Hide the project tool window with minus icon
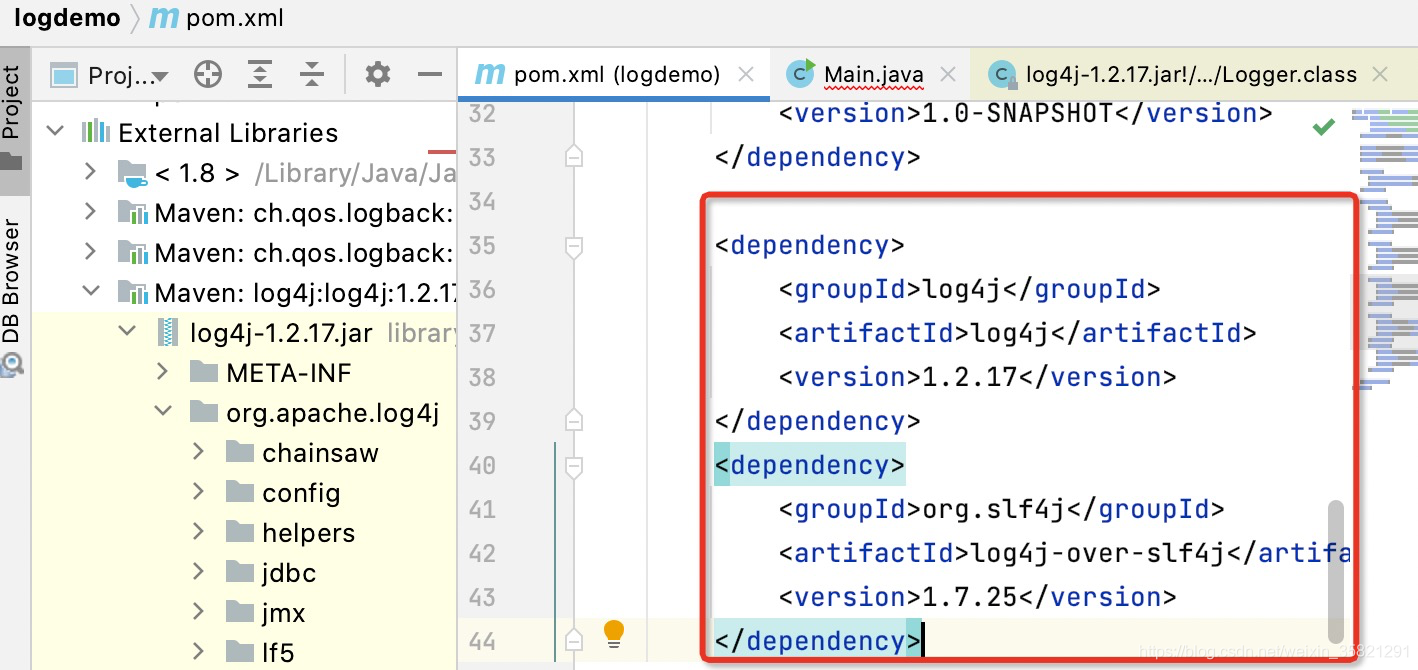The image size is (1418, 670). [x=430, y=74]
